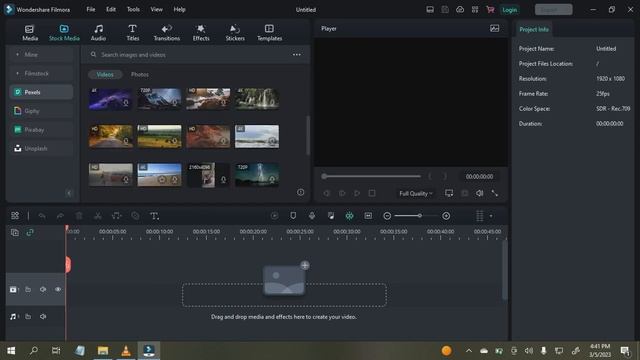This screenshot has width=640, height=360.
Task: Open the Tools menu
Action: pos(133,9)
